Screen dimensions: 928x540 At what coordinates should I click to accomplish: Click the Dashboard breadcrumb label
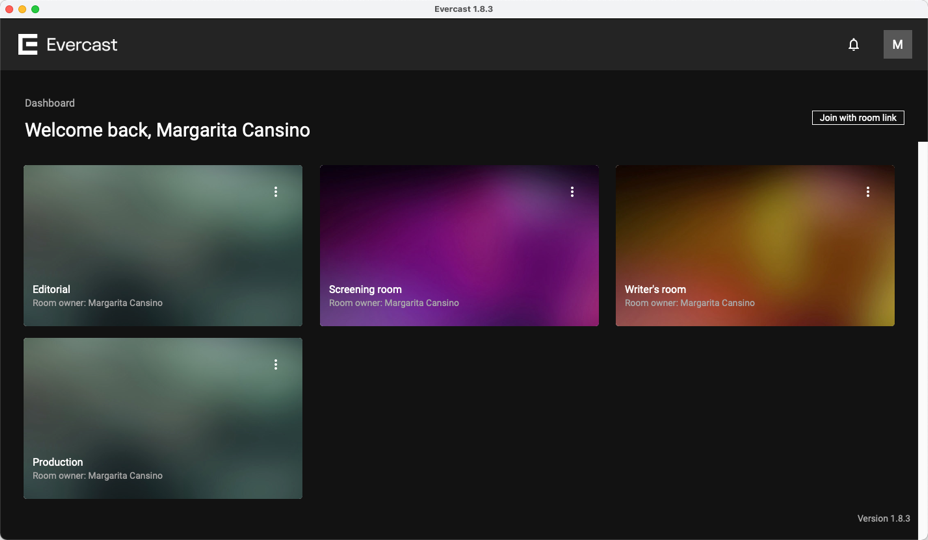50,103
